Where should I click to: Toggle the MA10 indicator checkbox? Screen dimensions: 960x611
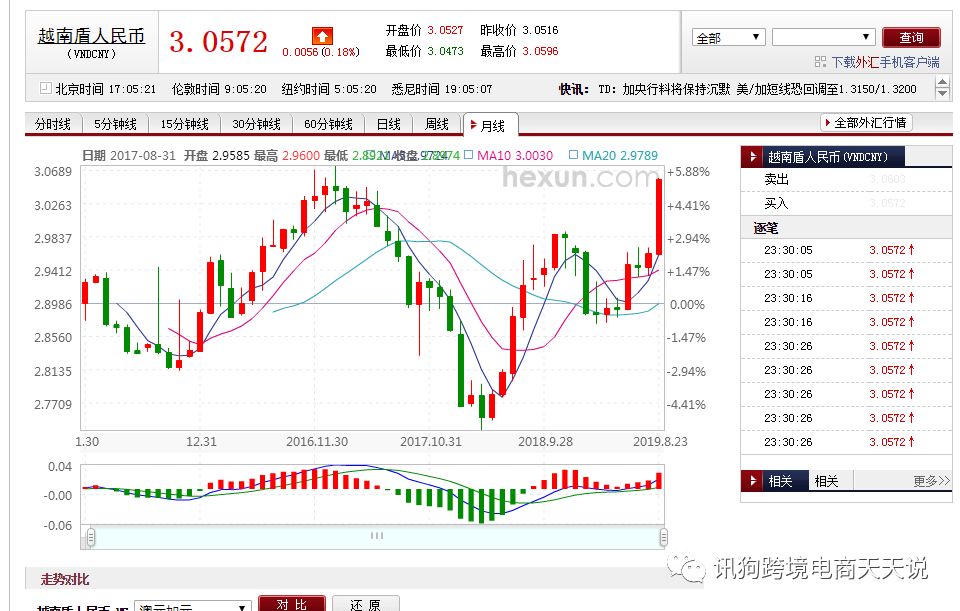coord(468,155)
